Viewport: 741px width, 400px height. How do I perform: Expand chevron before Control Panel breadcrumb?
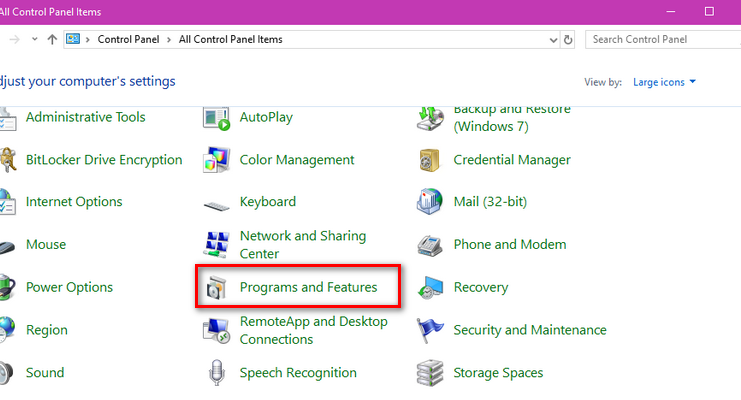click(x=87, y=40)
